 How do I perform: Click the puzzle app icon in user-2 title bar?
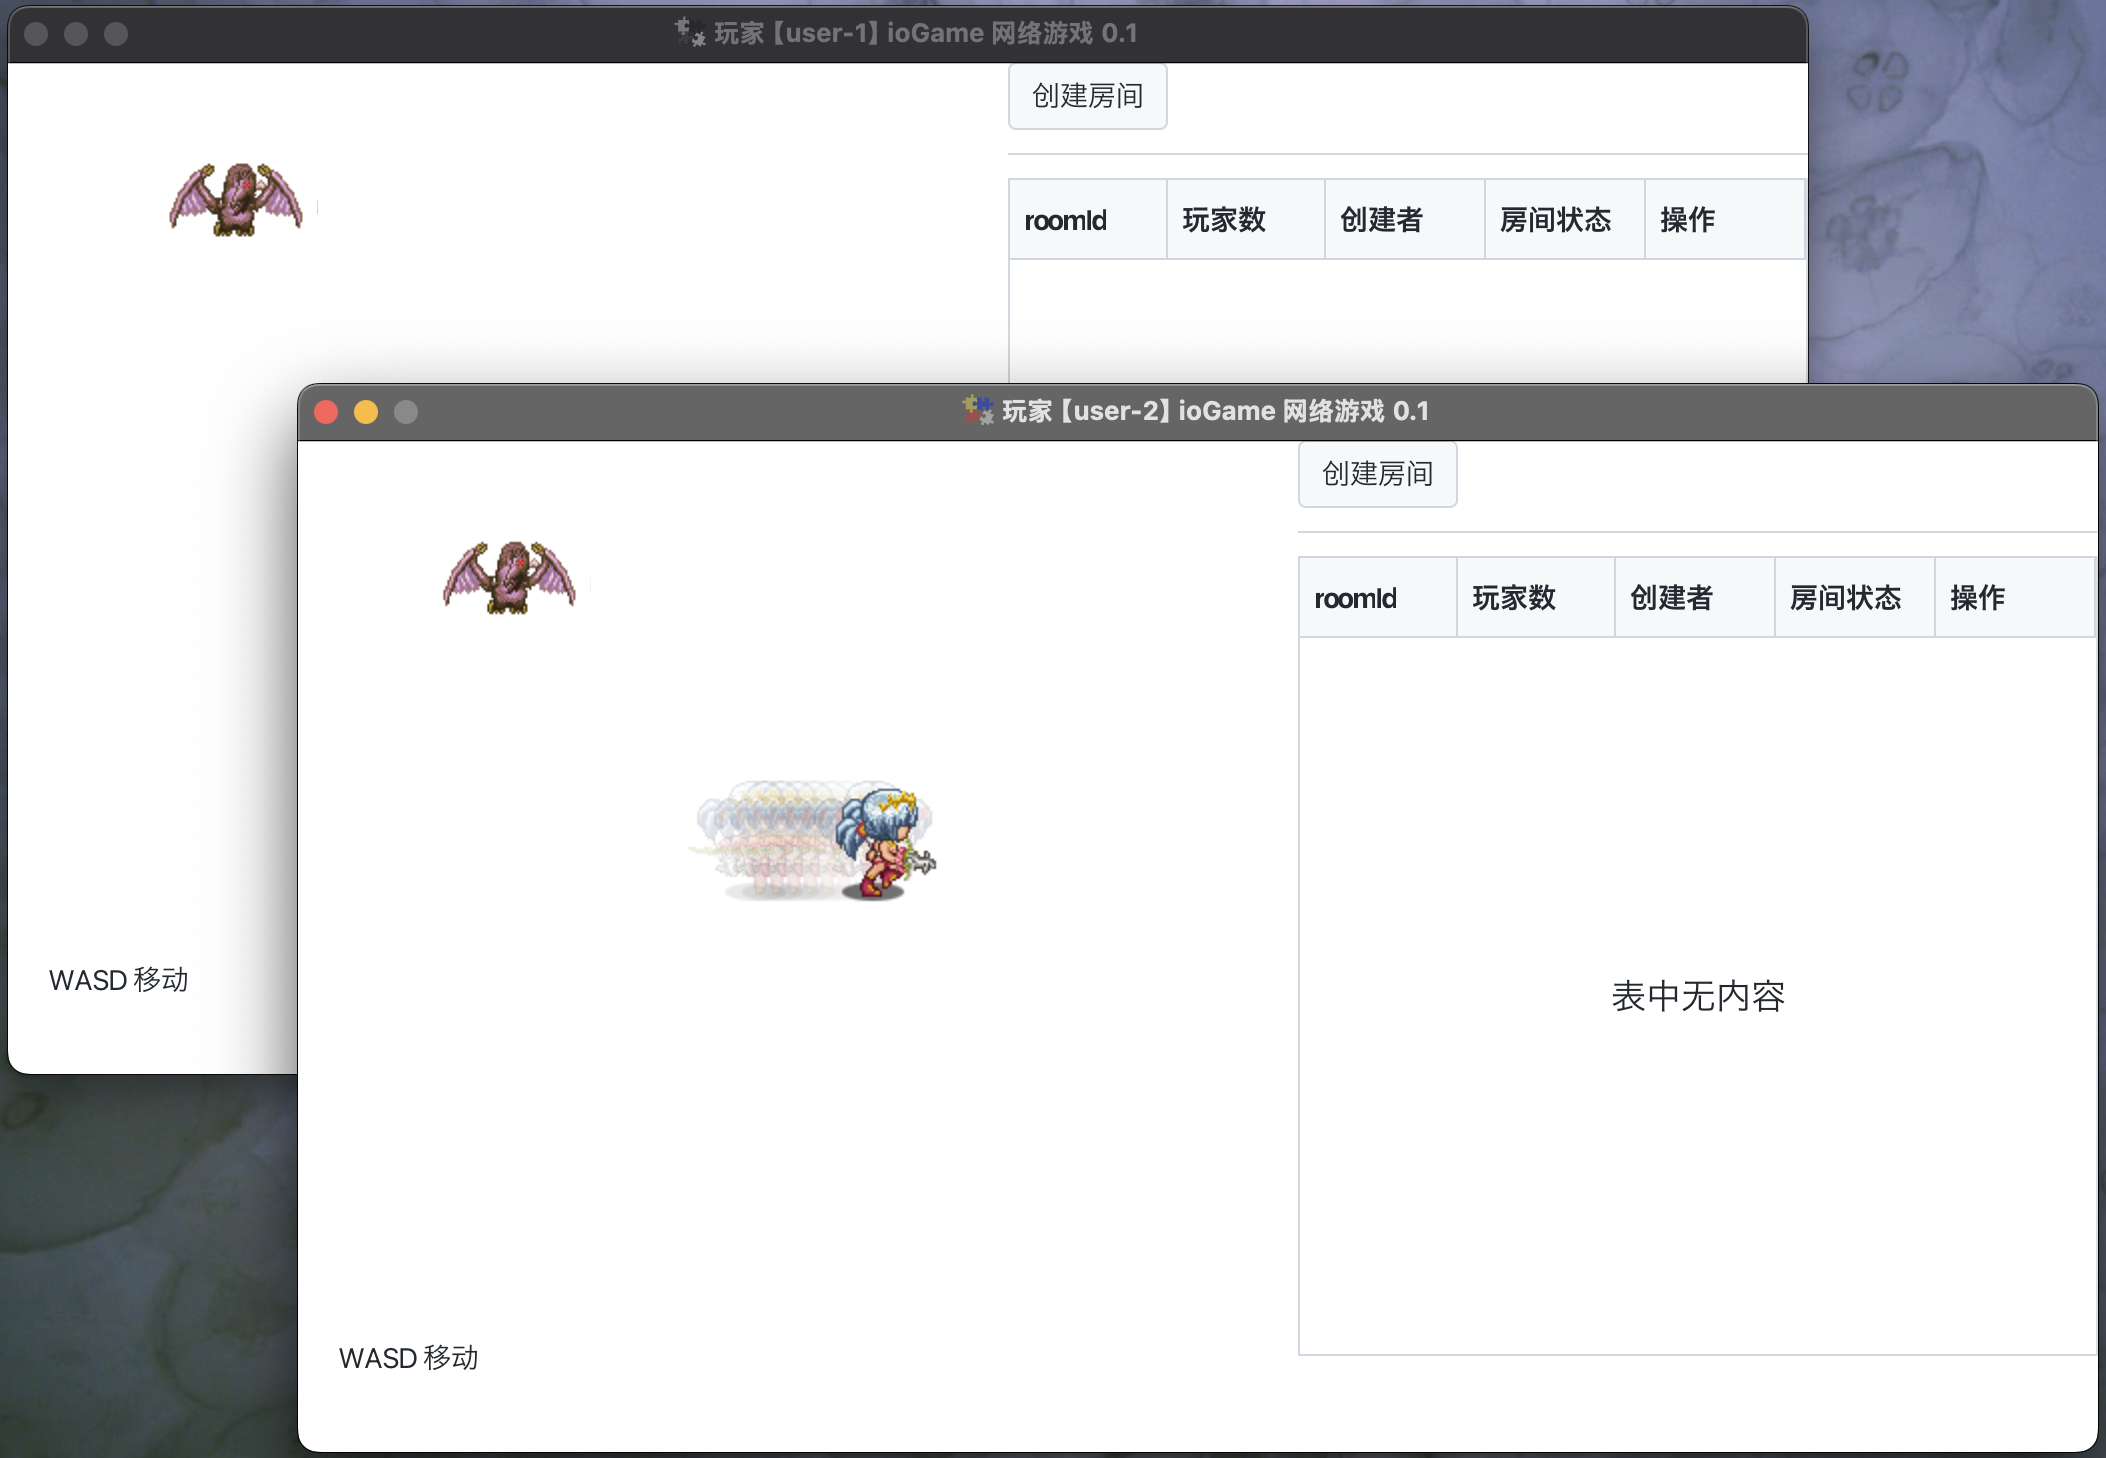pyautogui.click(x=977, y=410)
